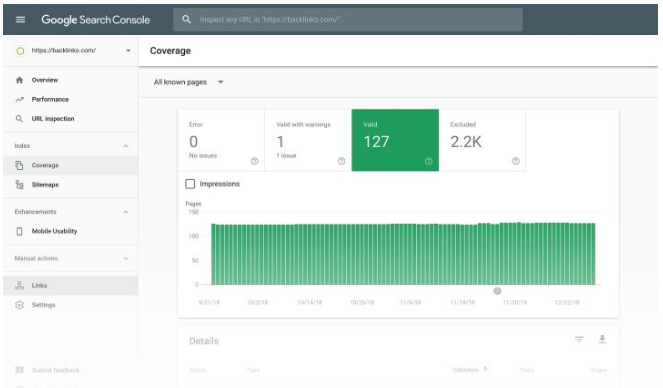Click the download icon in Details

point(603,339)
